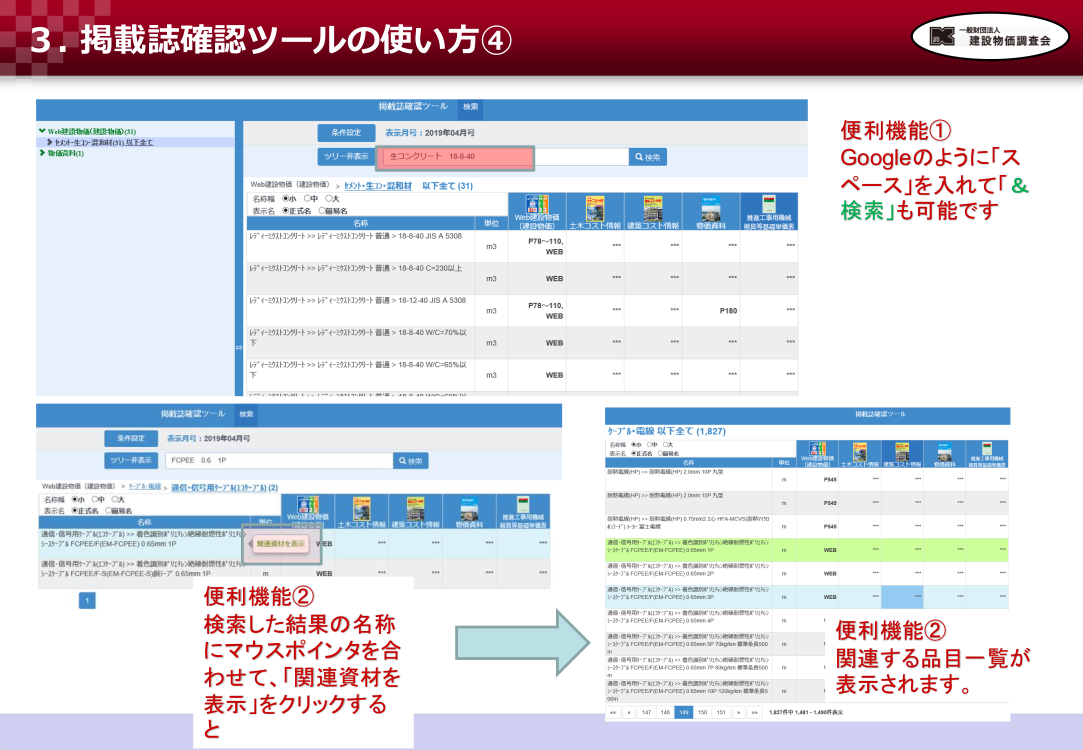The height and width of the screenshot is (750, 1083).
Task: Go to page 148 in ケーブル・電線 pagination
Action: [665, 712]
